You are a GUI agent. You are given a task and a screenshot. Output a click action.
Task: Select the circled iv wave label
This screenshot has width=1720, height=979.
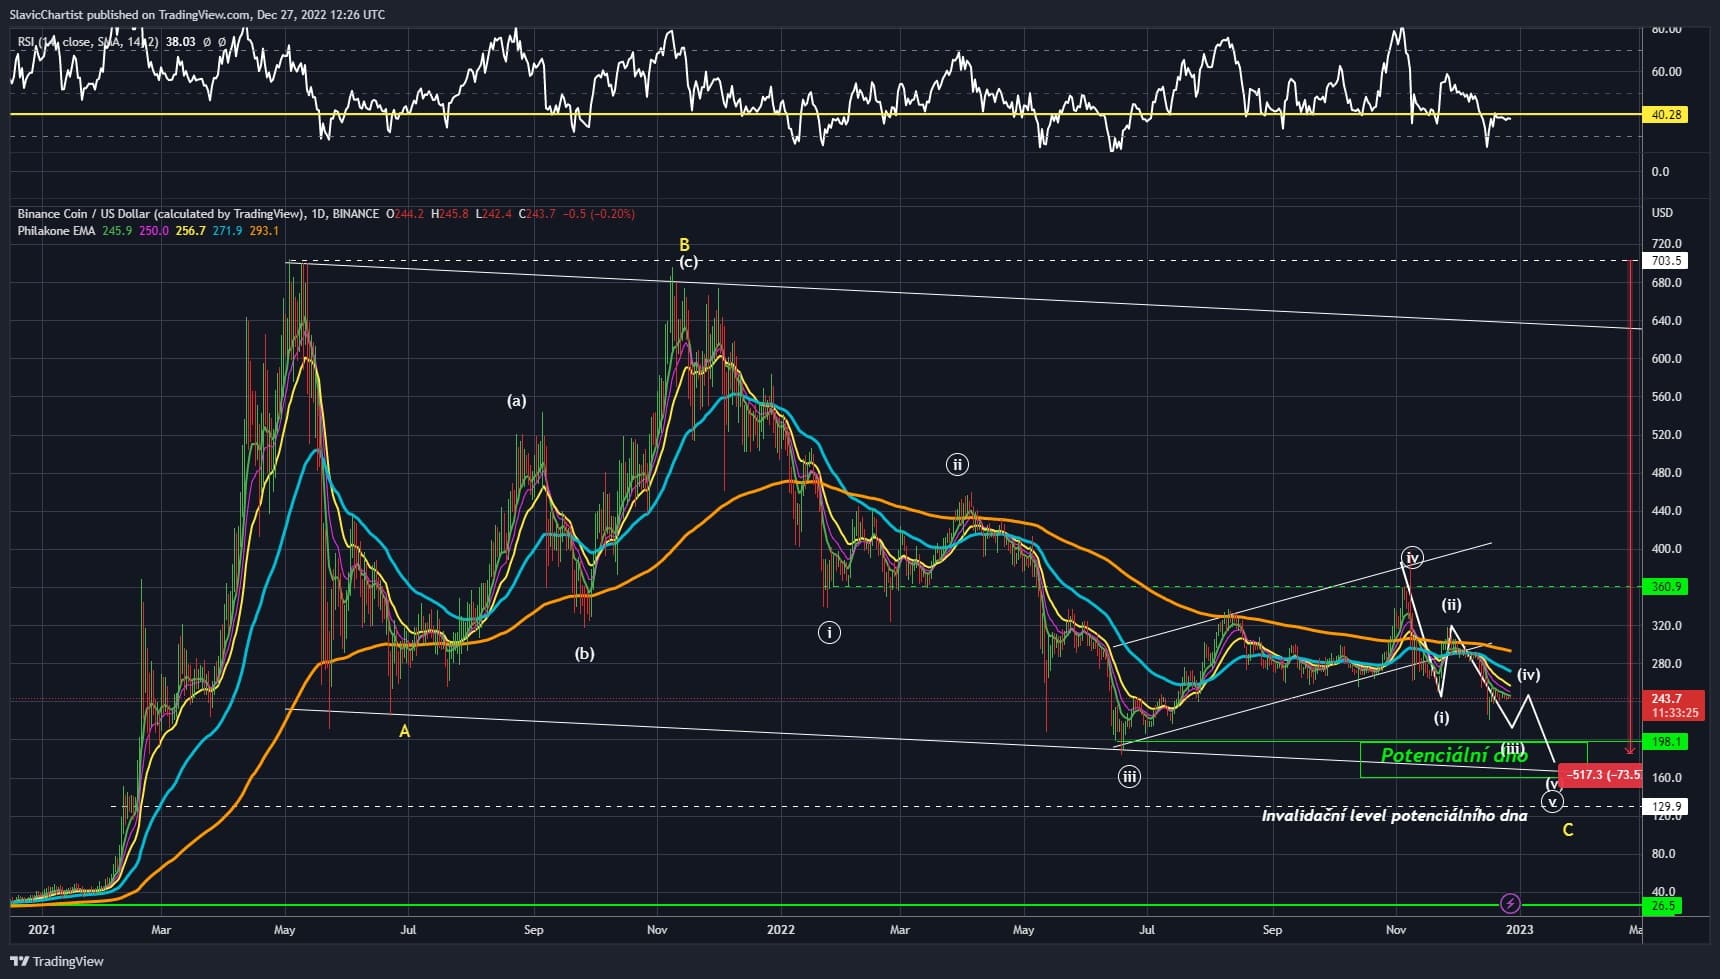(1412, 557)
